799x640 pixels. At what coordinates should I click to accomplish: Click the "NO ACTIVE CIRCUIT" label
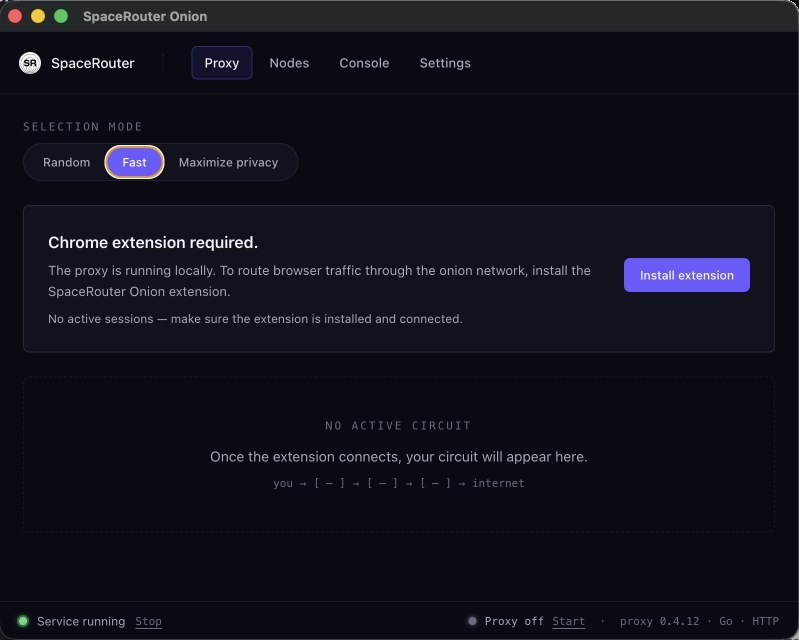click(x=398, y=425)
